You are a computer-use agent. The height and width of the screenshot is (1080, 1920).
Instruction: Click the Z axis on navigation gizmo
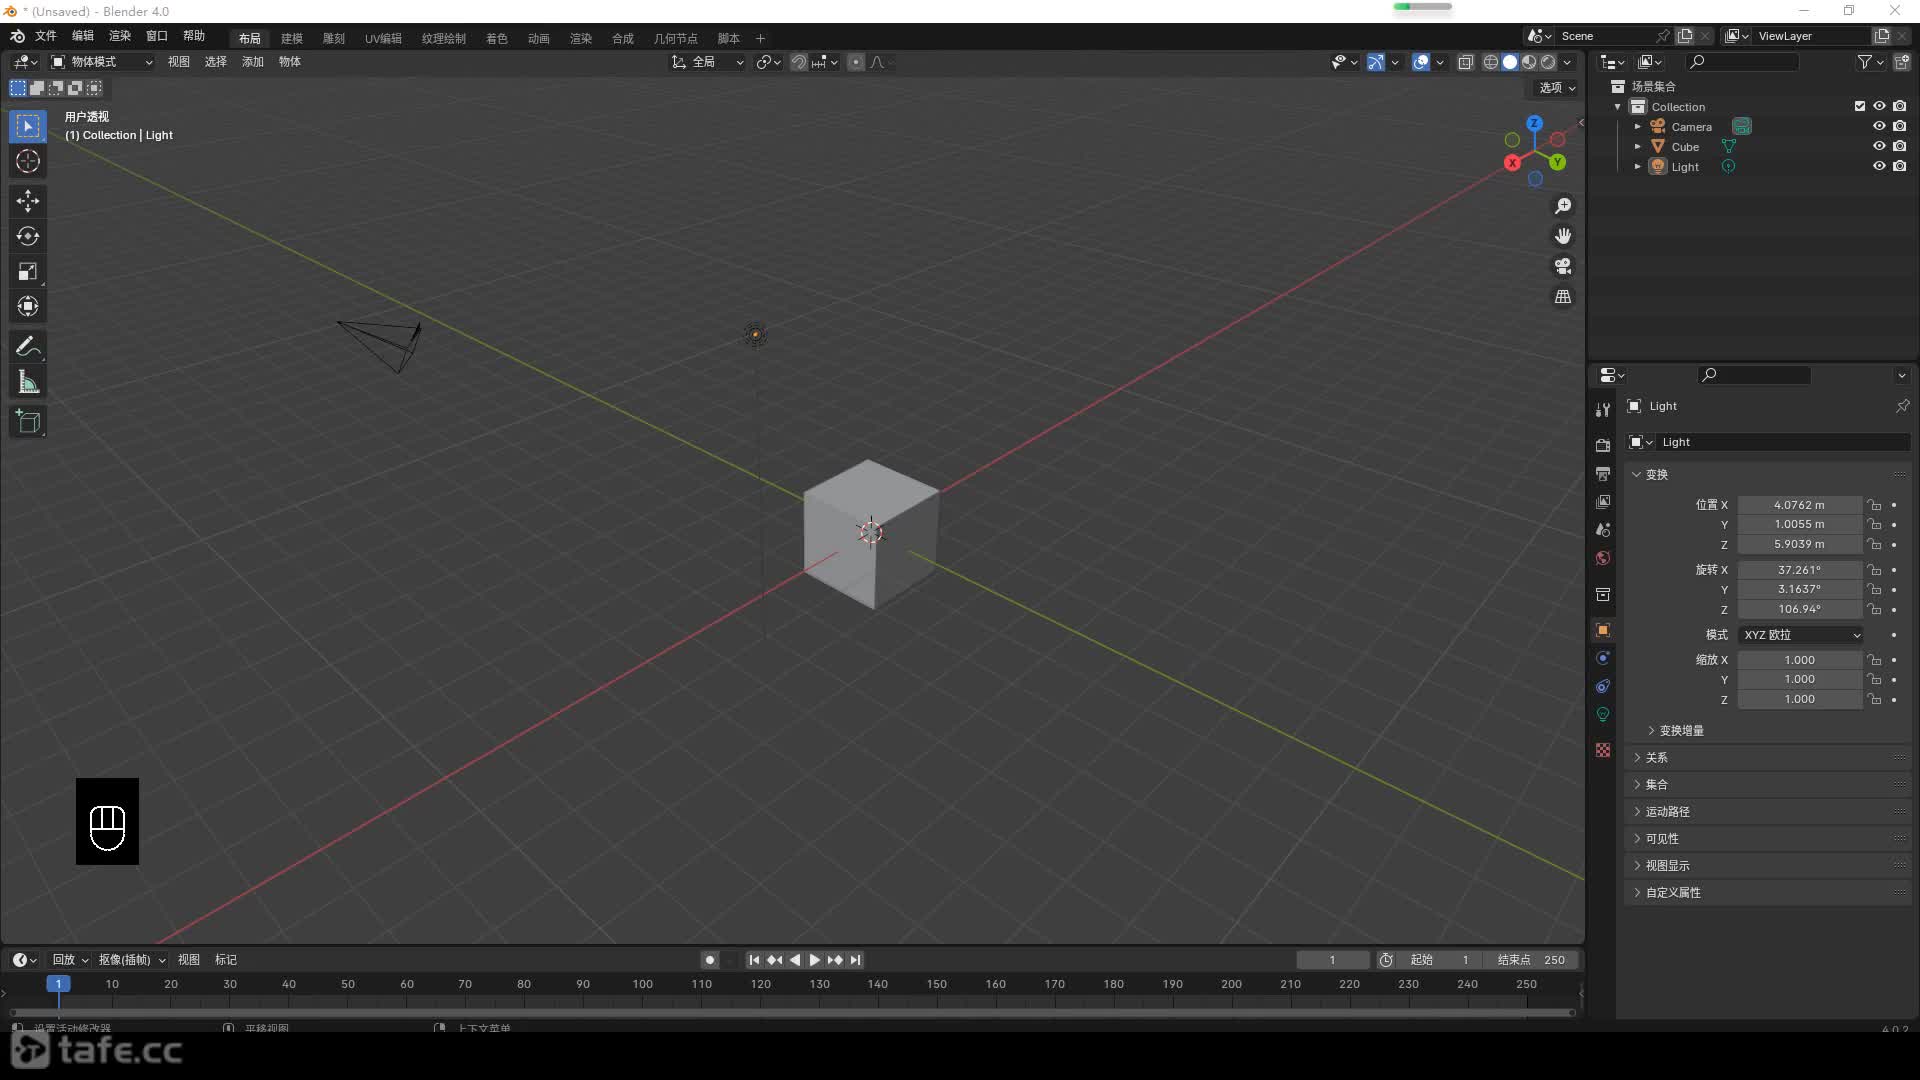(x=1534, y=123)
